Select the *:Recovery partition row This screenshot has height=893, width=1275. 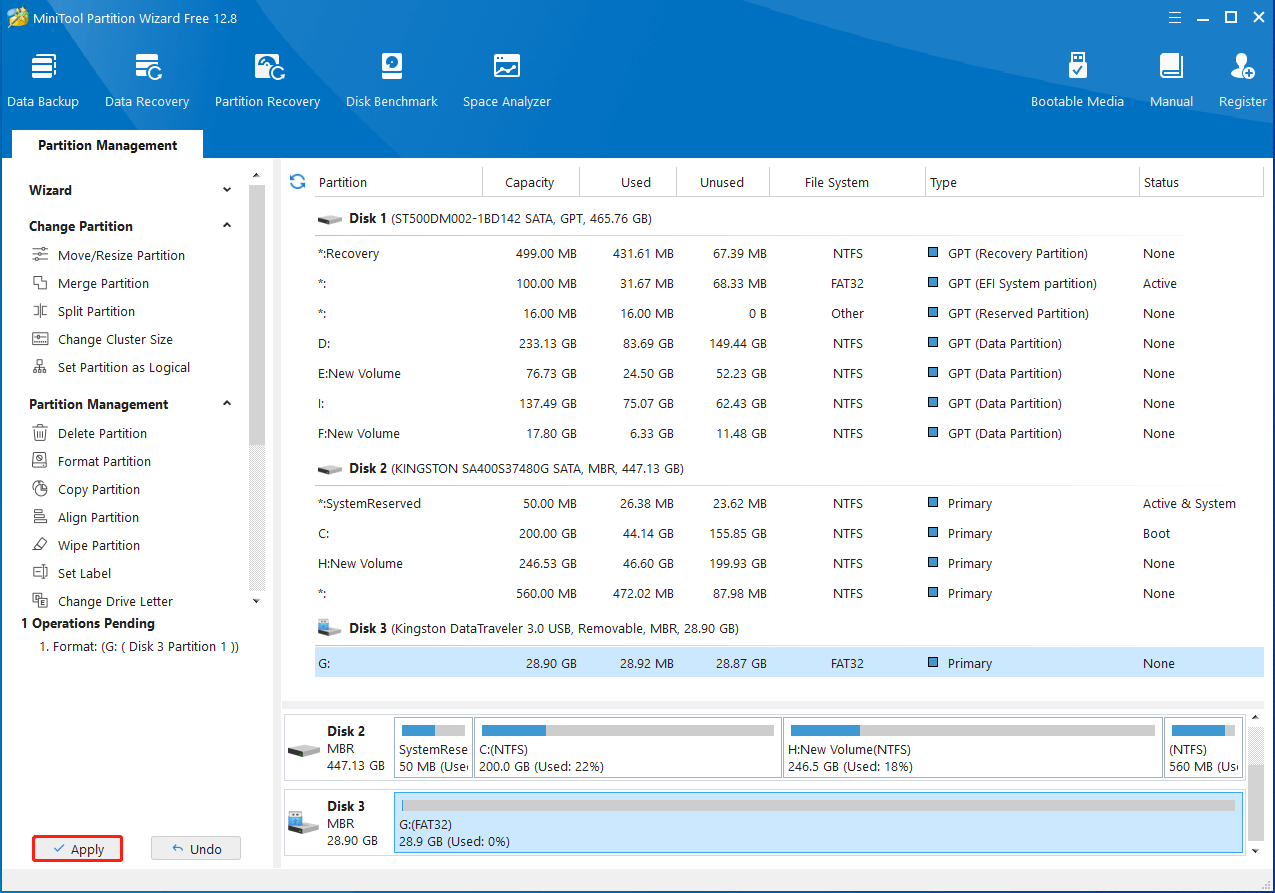(789, 254)
